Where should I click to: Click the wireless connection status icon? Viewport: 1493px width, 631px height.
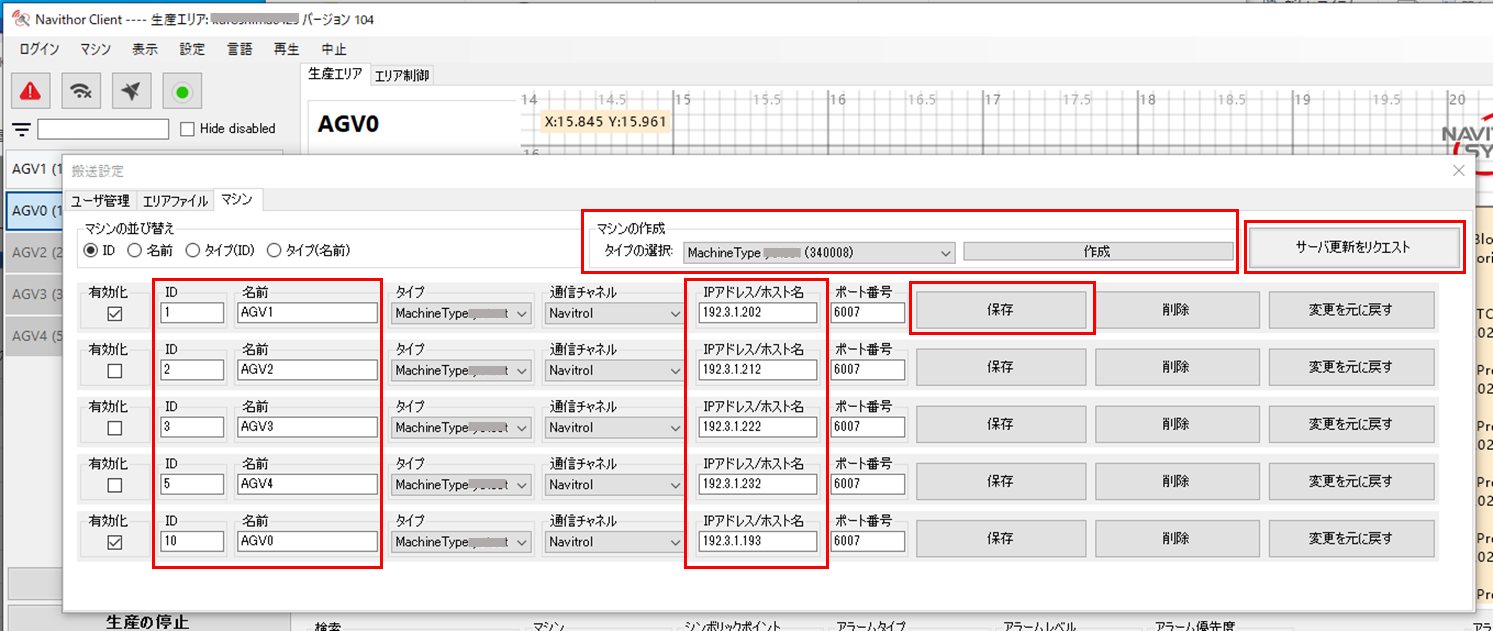82,91
